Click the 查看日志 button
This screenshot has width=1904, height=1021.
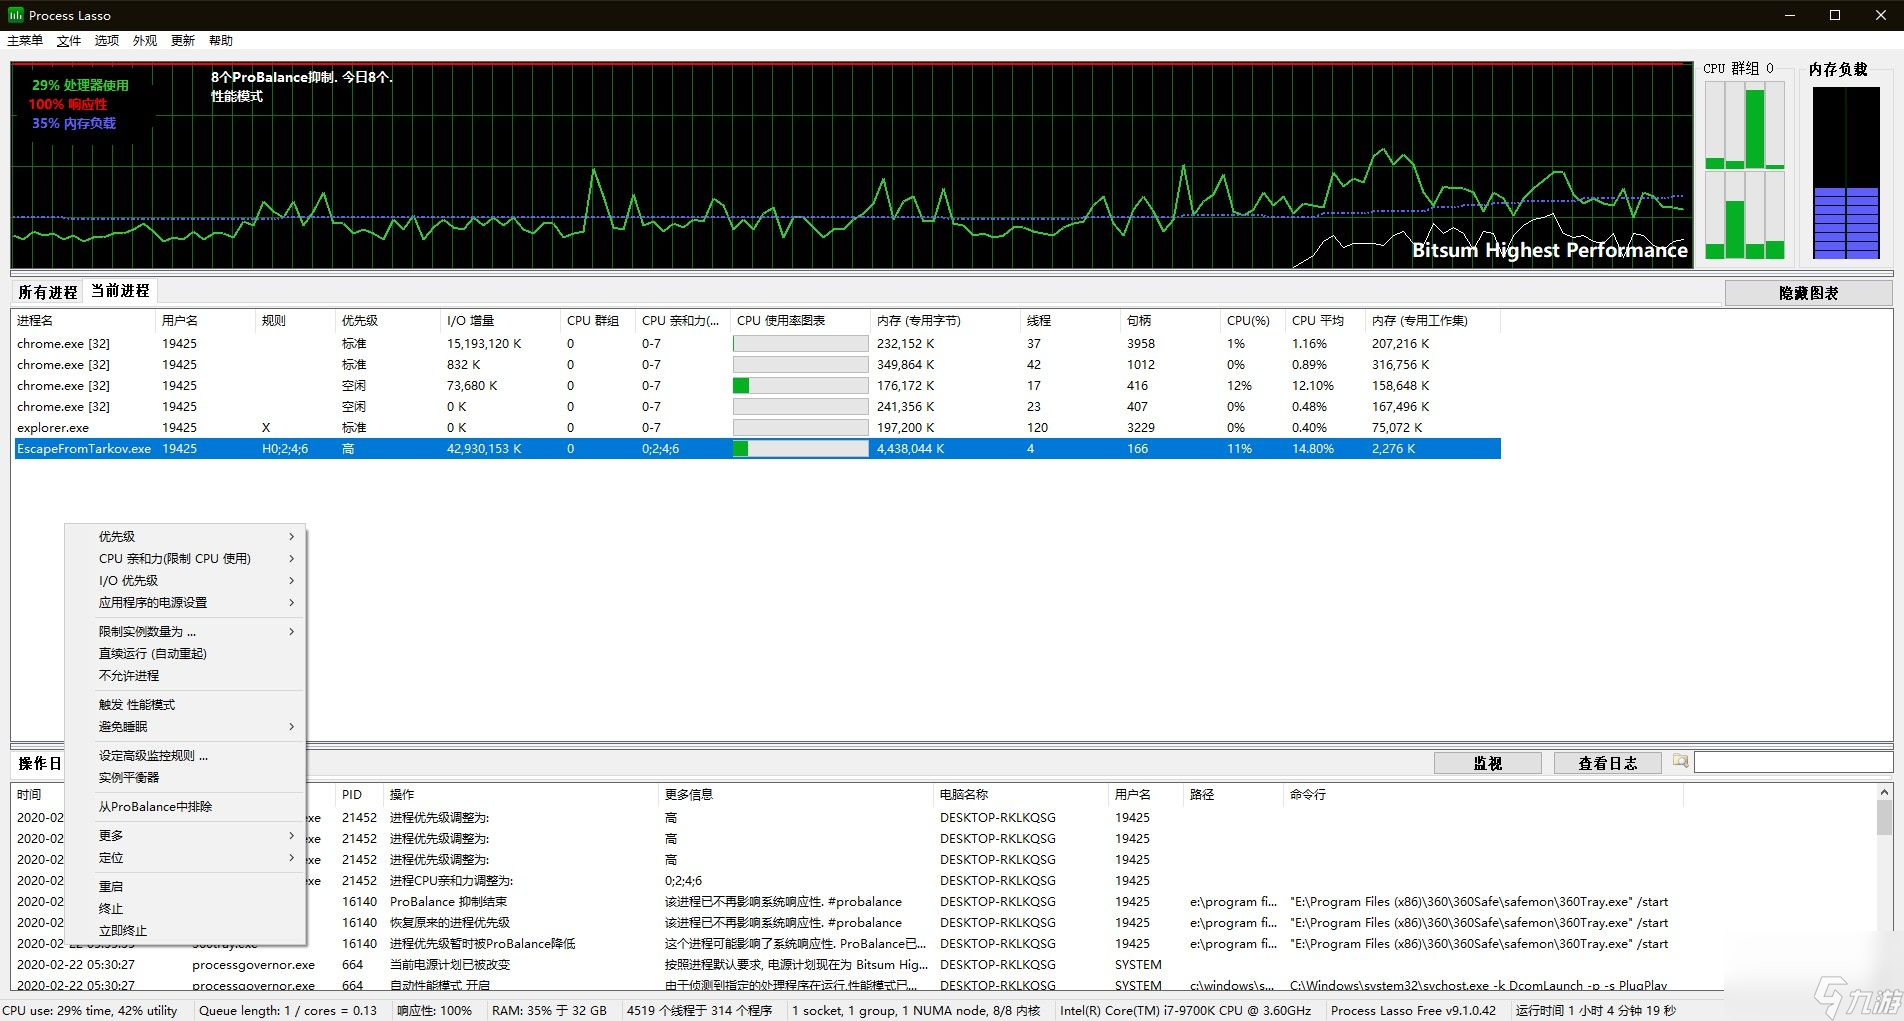coord(1607,763)
